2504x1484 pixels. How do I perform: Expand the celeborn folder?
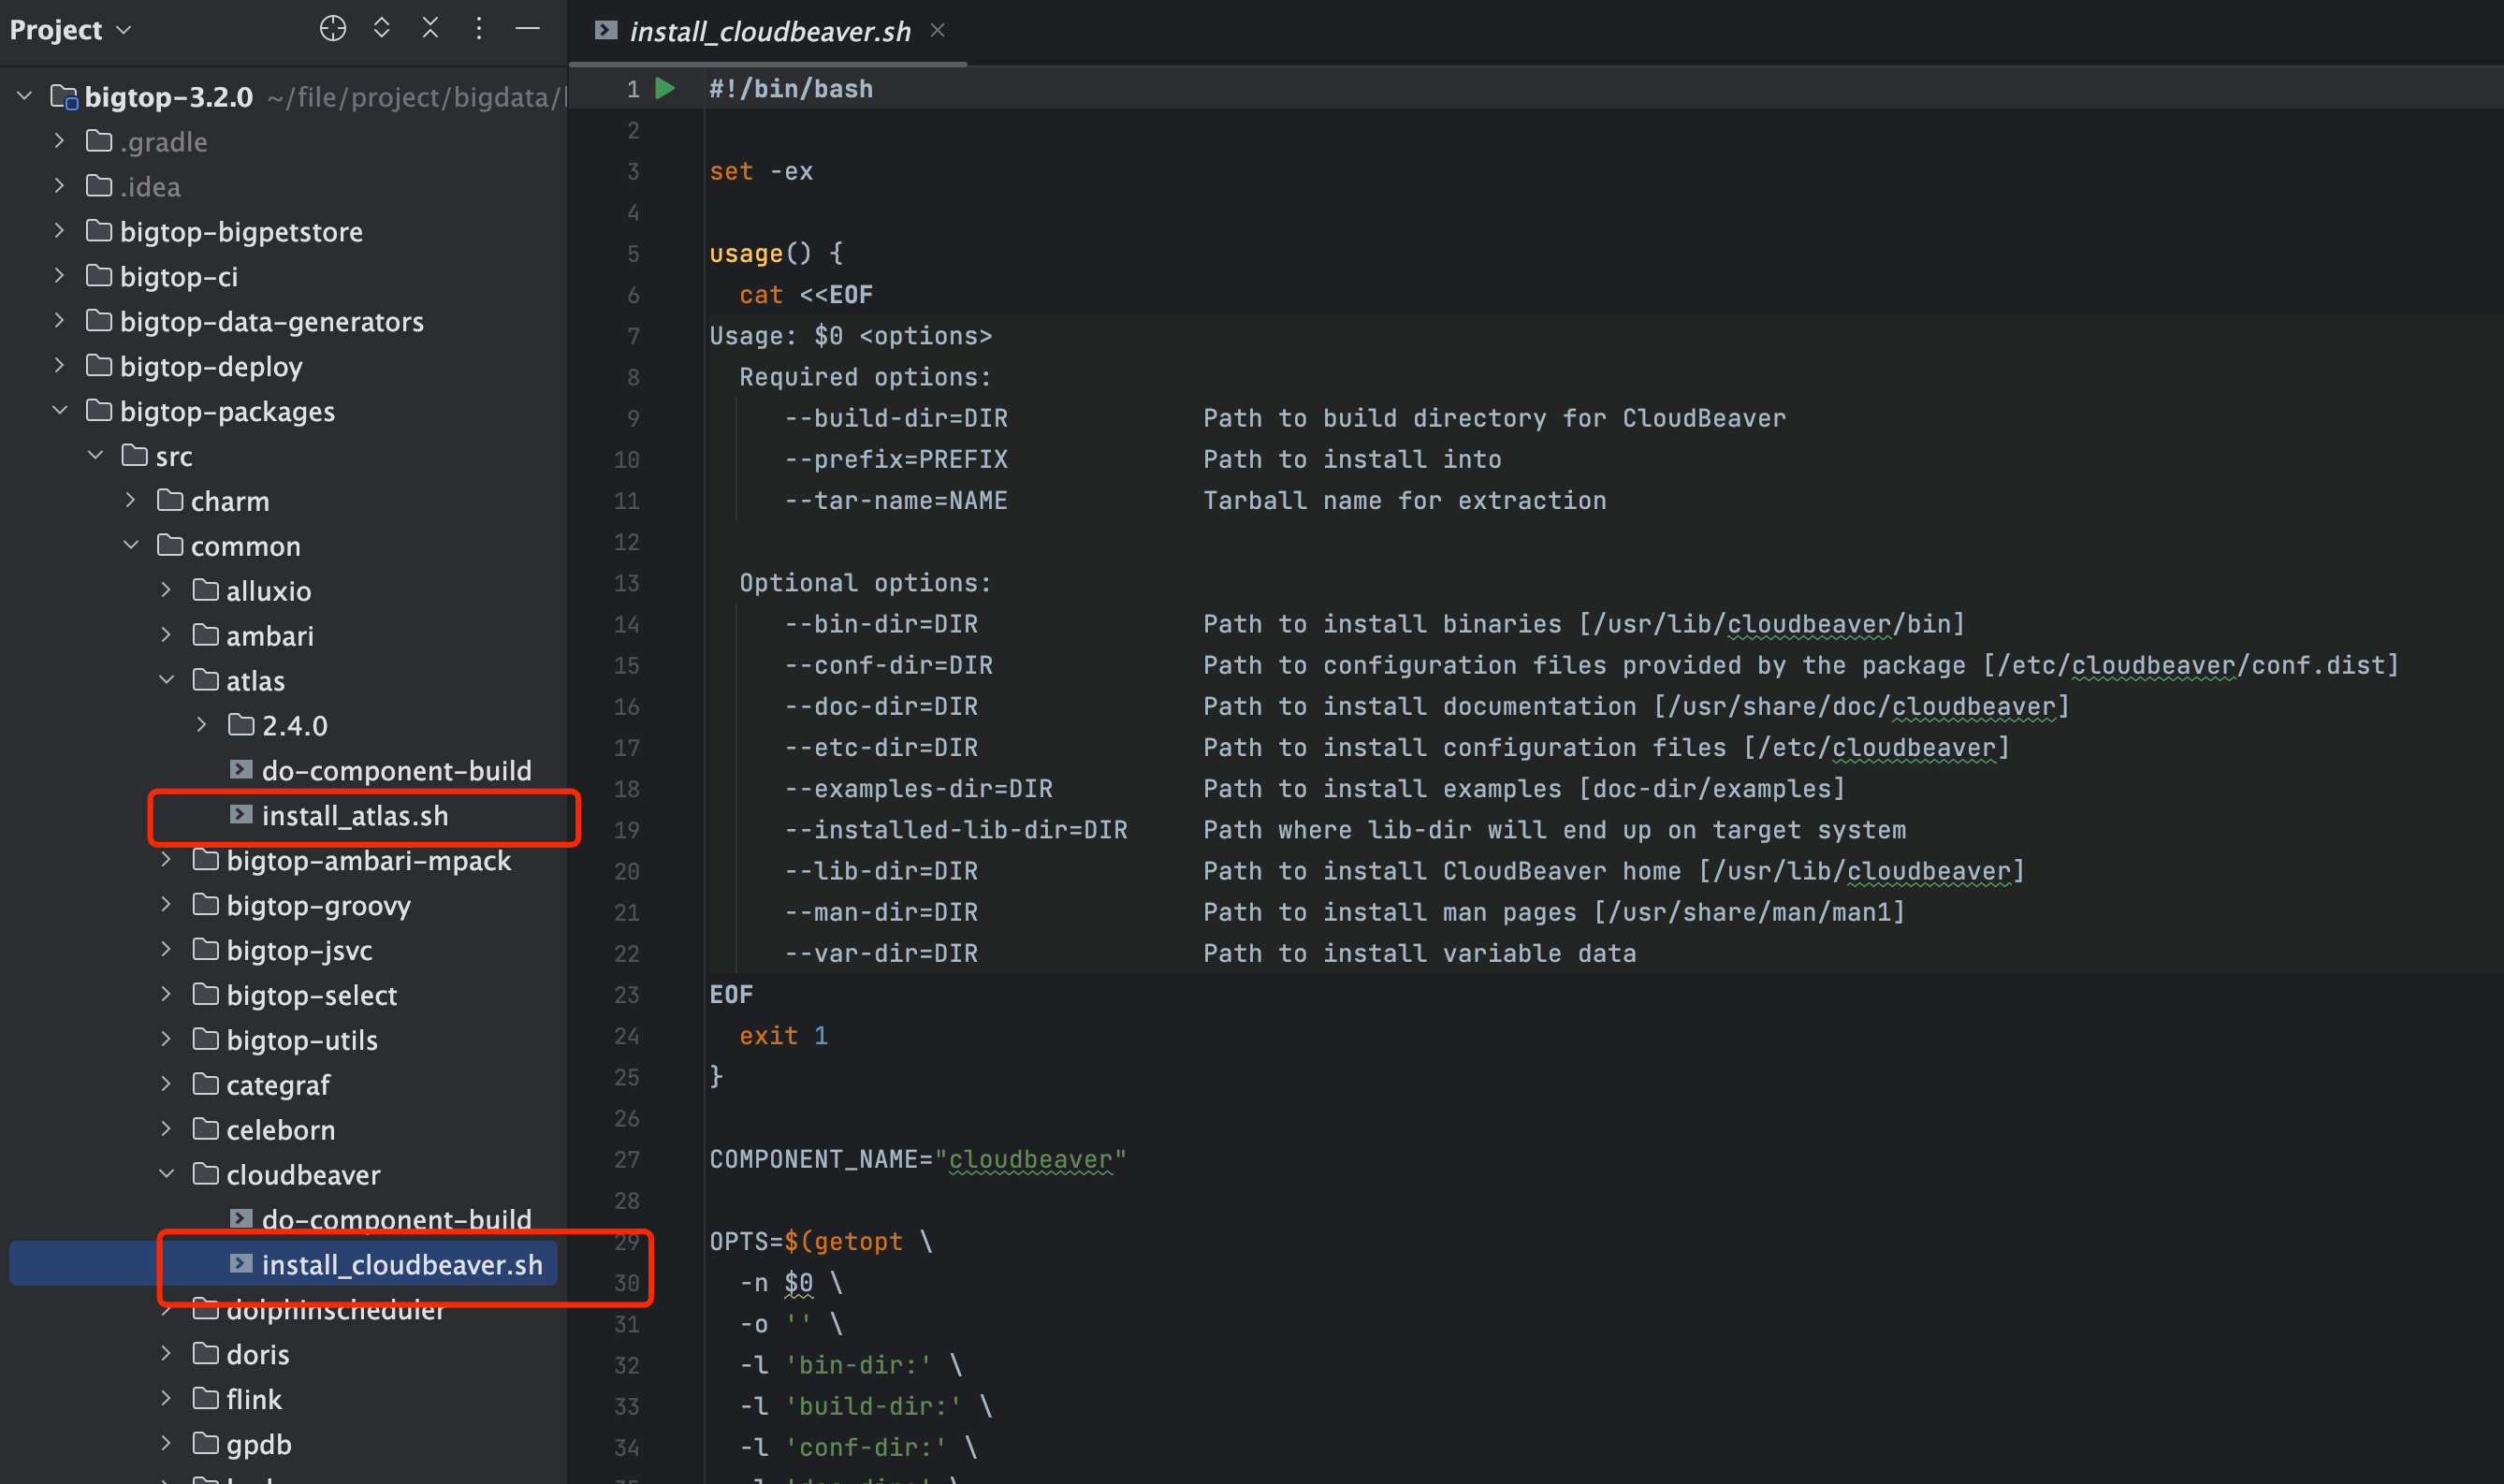[x=167, y=1129]
